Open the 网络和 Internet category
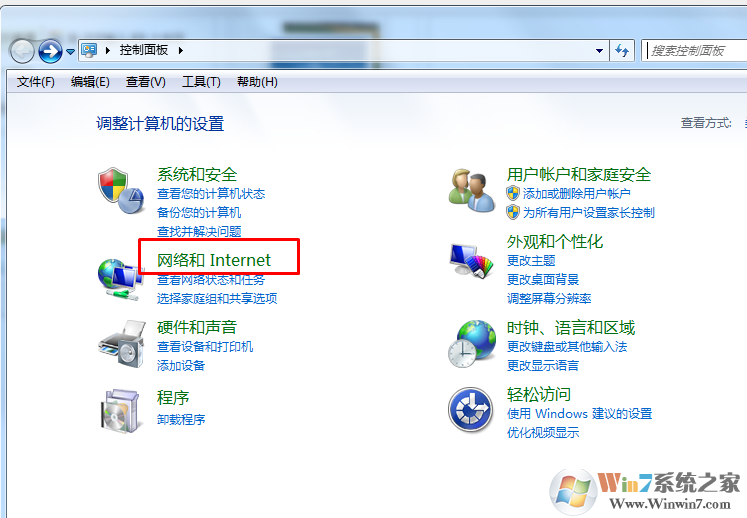 point(214,260)
